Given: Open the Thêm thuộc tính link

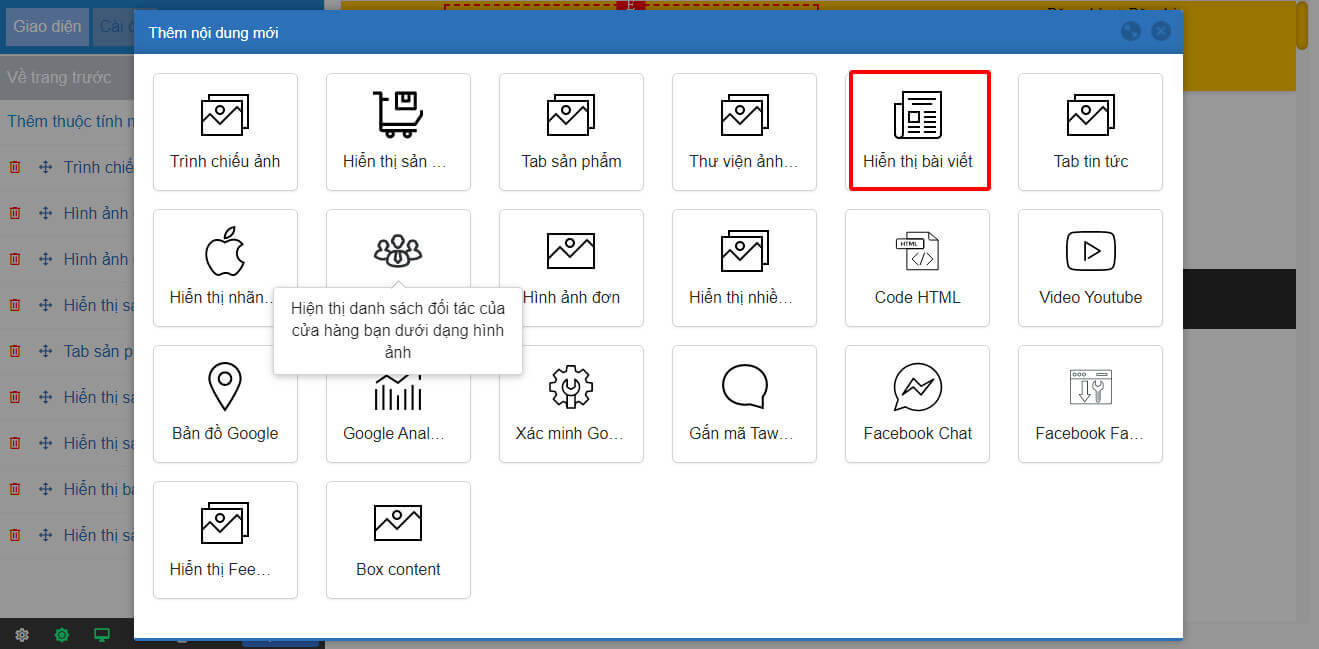Looking at the screenshot, I should pos(70,121).
